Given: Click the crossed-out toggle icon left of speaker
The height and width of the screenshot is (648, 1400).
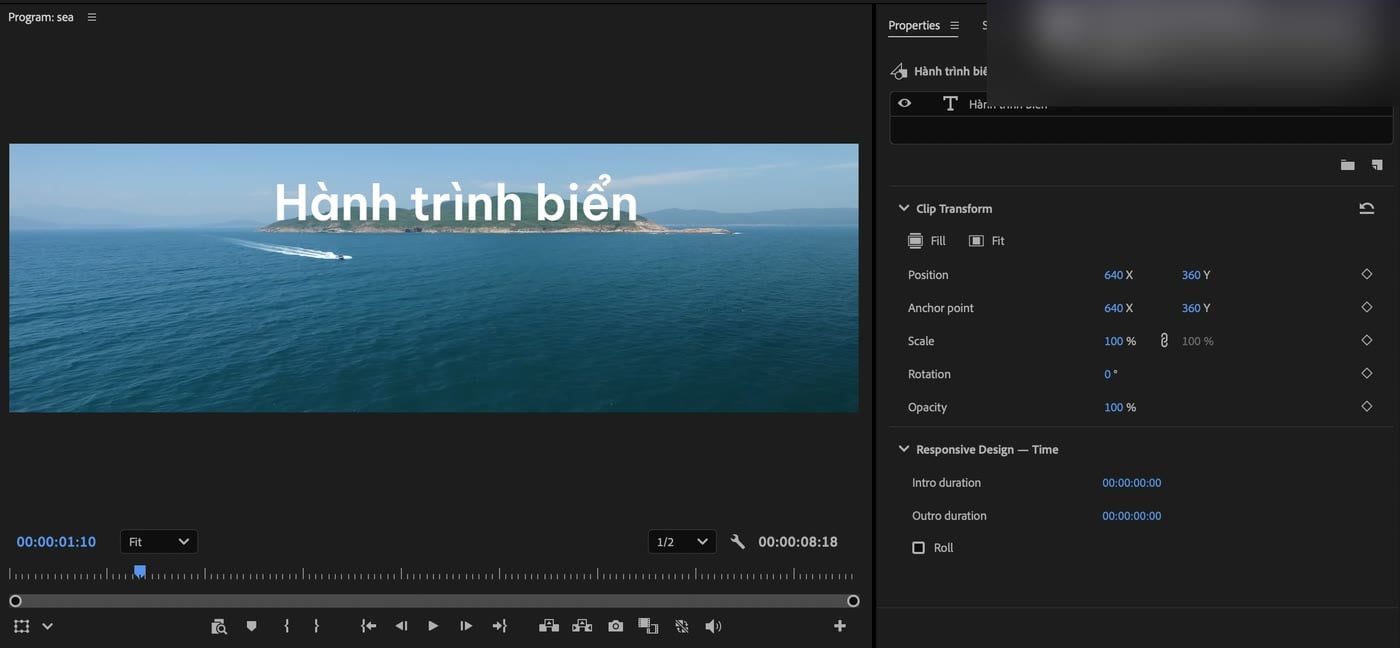Looking at the screenshot, I should pos(682,626).
